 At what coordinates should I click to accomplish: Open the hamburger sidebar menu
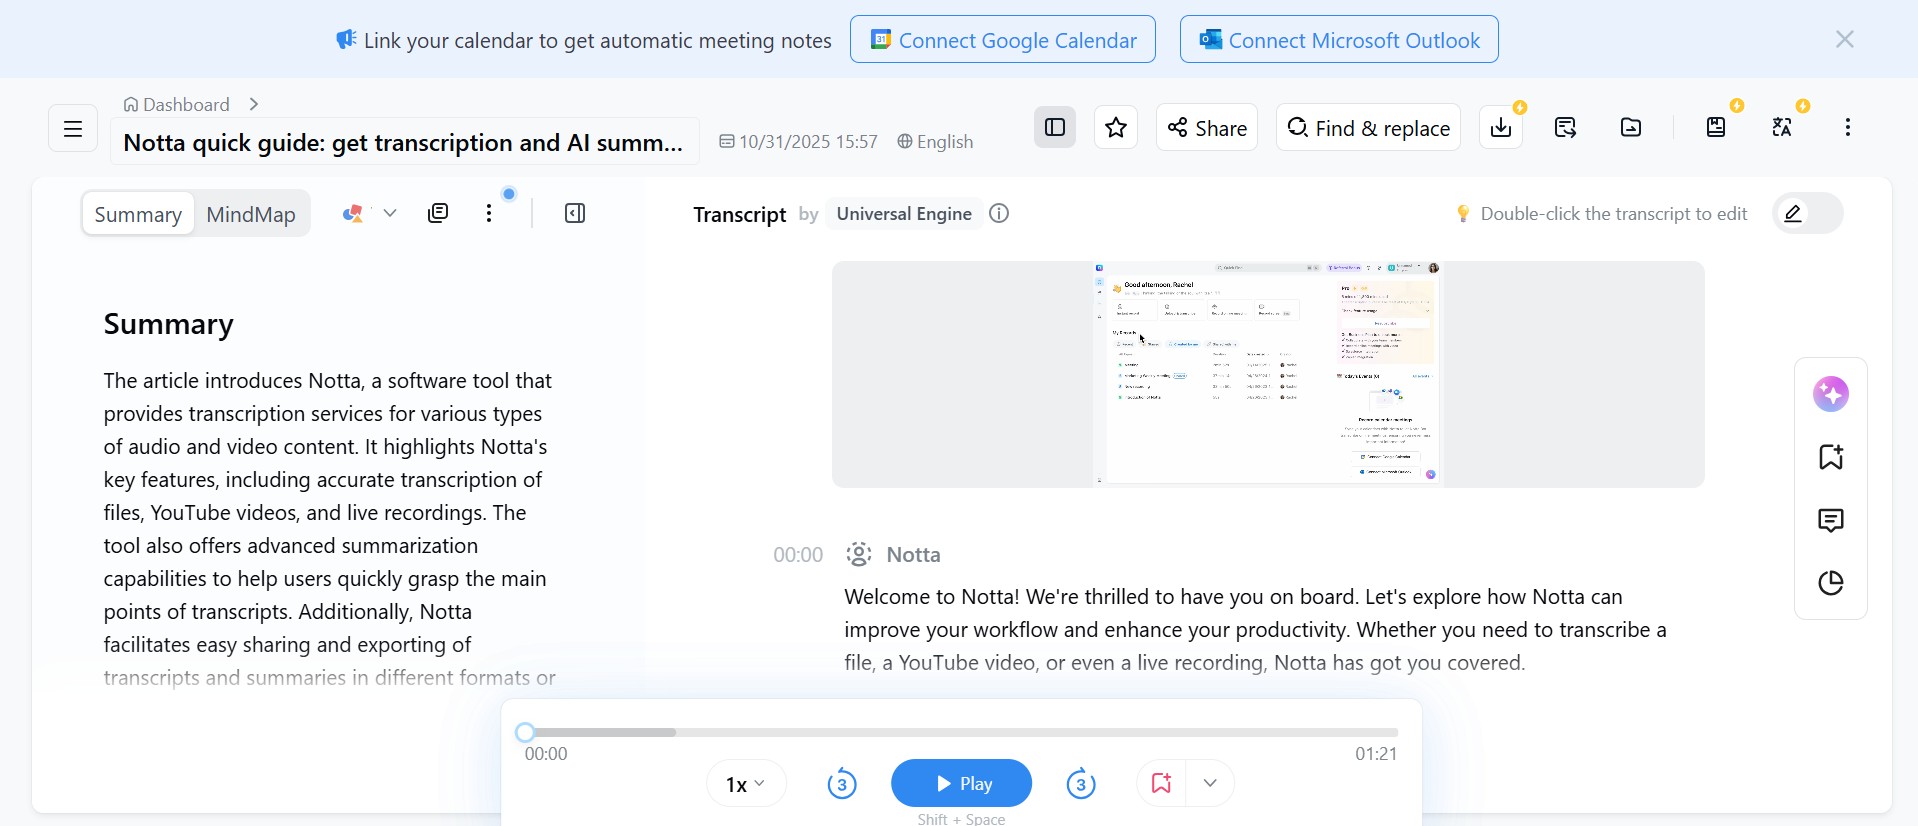tap(73, 128)
